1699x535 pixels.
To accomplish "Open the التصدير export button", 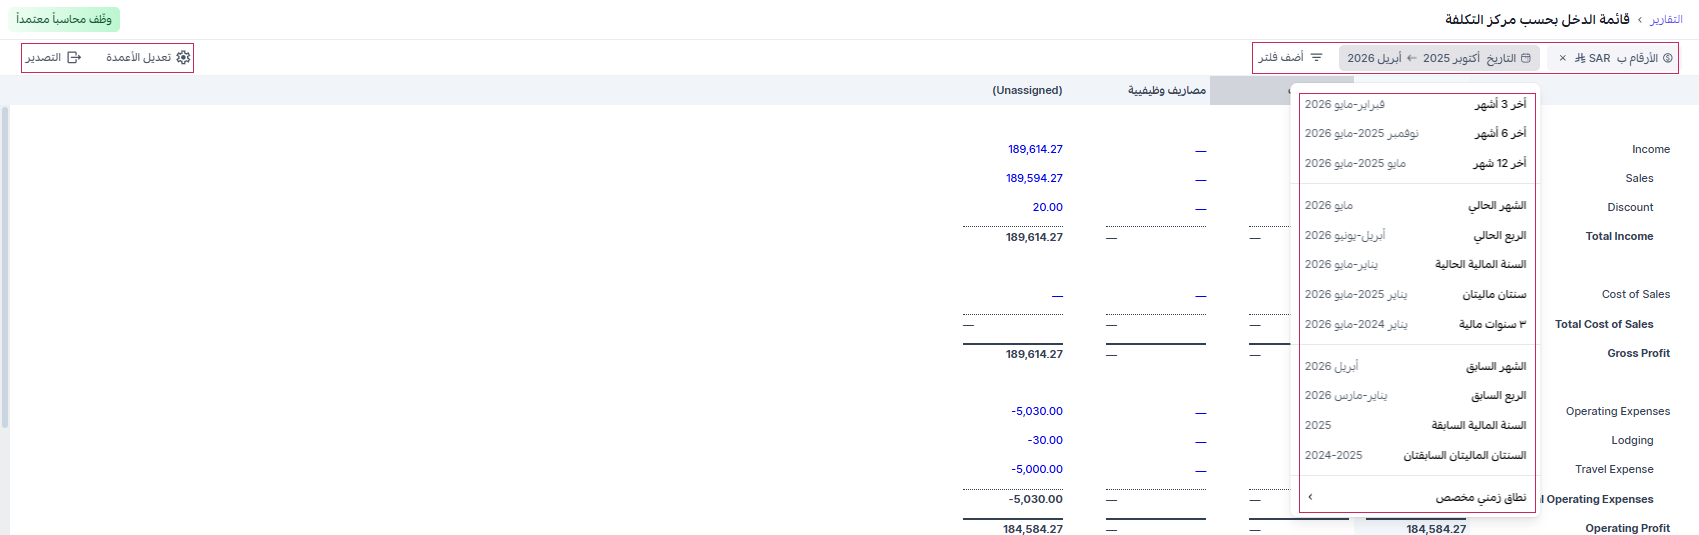I will (54, 58).
